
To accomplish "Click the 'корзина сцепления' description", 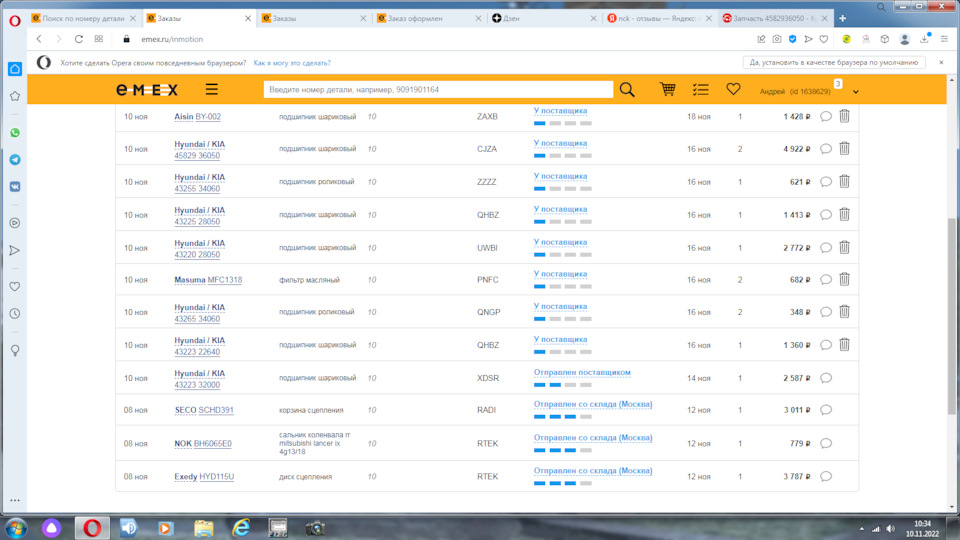I will click(311, 410).
